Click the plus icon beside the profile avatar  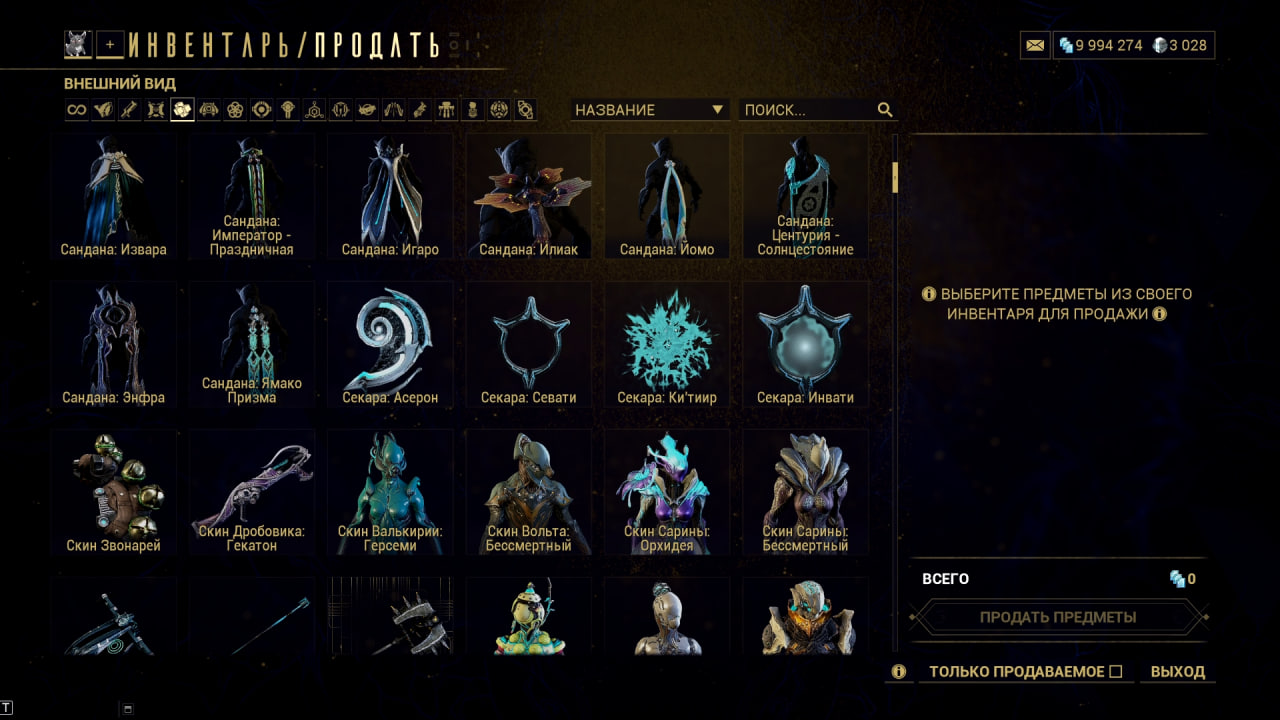[x=110, y=44]
